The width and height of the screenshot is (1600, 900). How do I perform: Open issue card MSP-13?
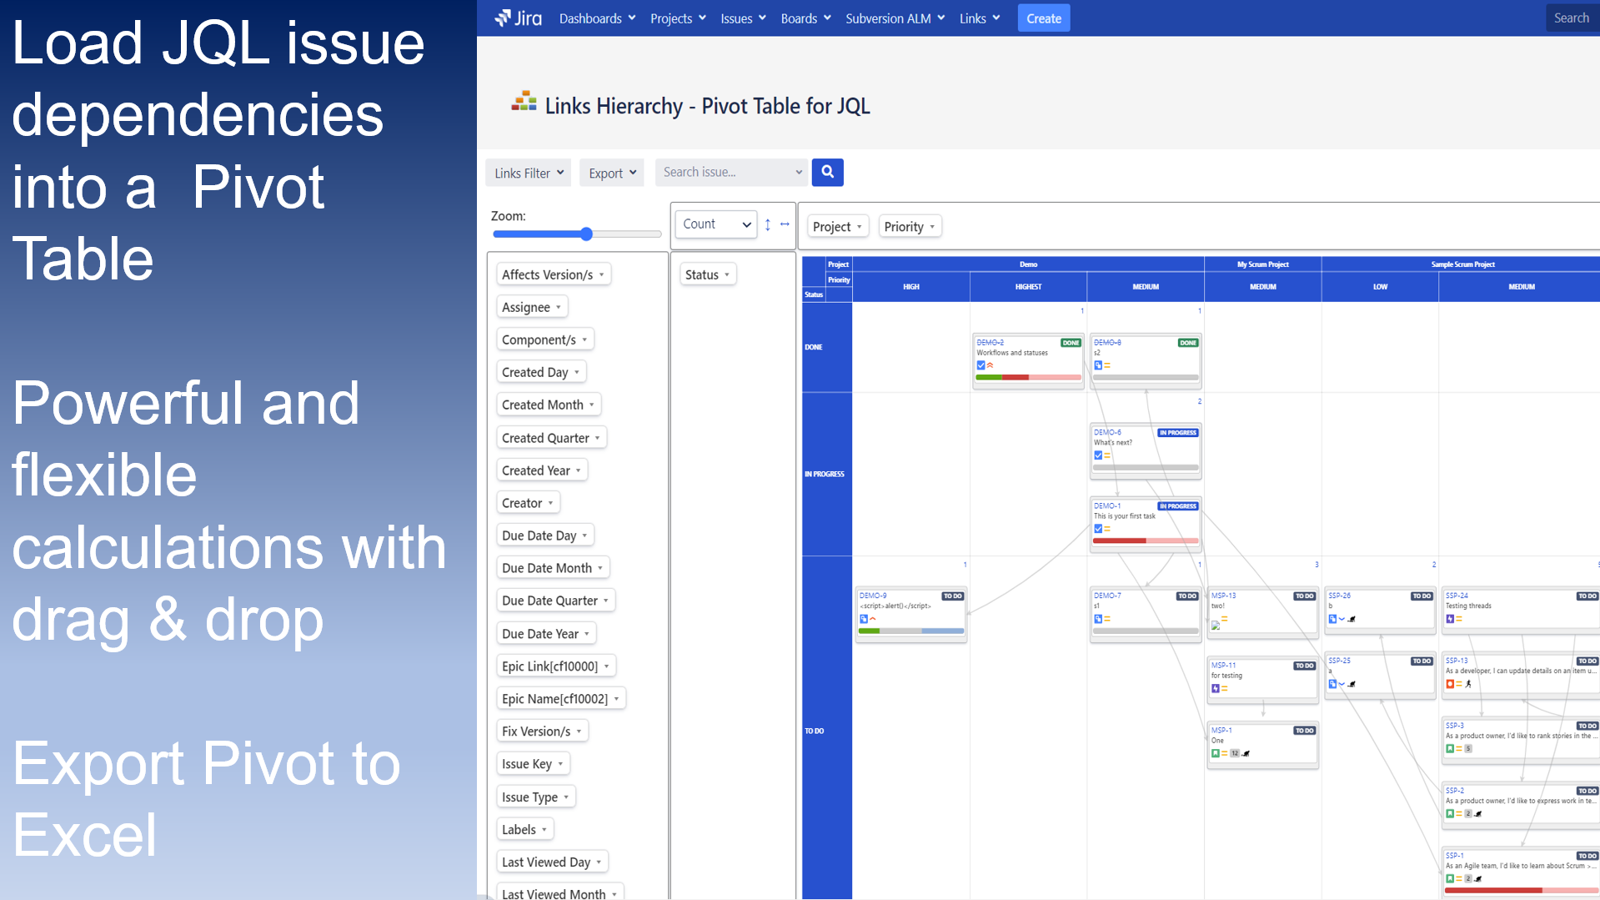pos(1262,611)
